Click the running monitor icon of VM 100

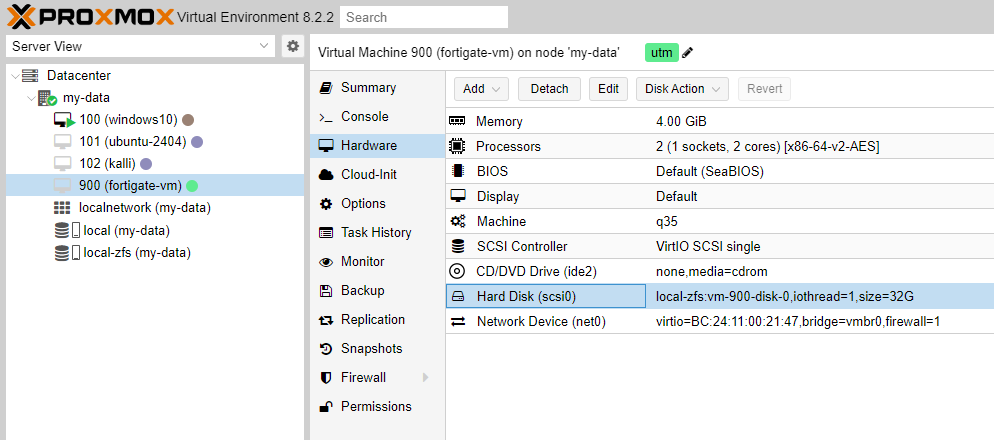(x=64, y=120)
